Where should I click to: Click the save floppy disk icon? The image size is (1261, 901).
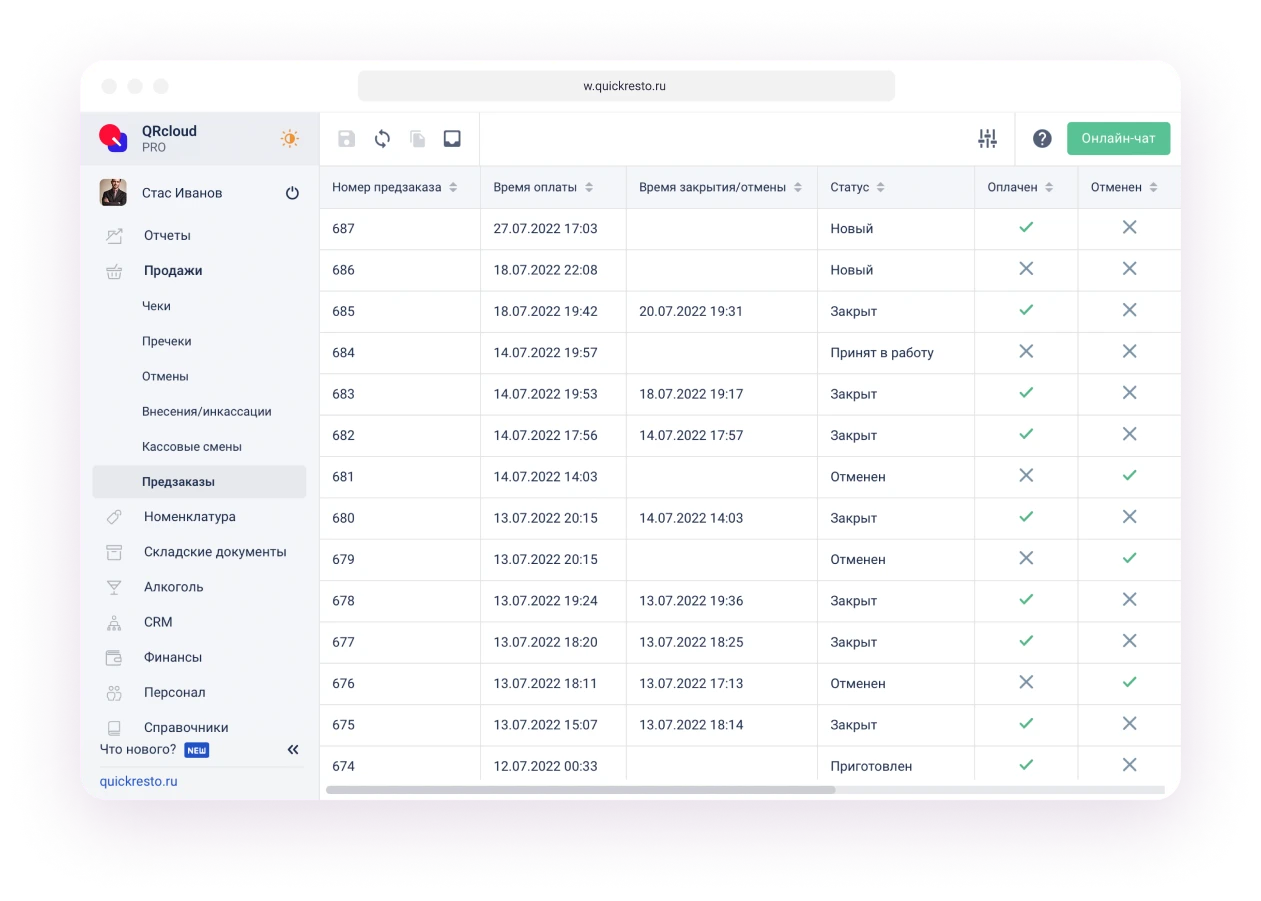coord(346,139)
